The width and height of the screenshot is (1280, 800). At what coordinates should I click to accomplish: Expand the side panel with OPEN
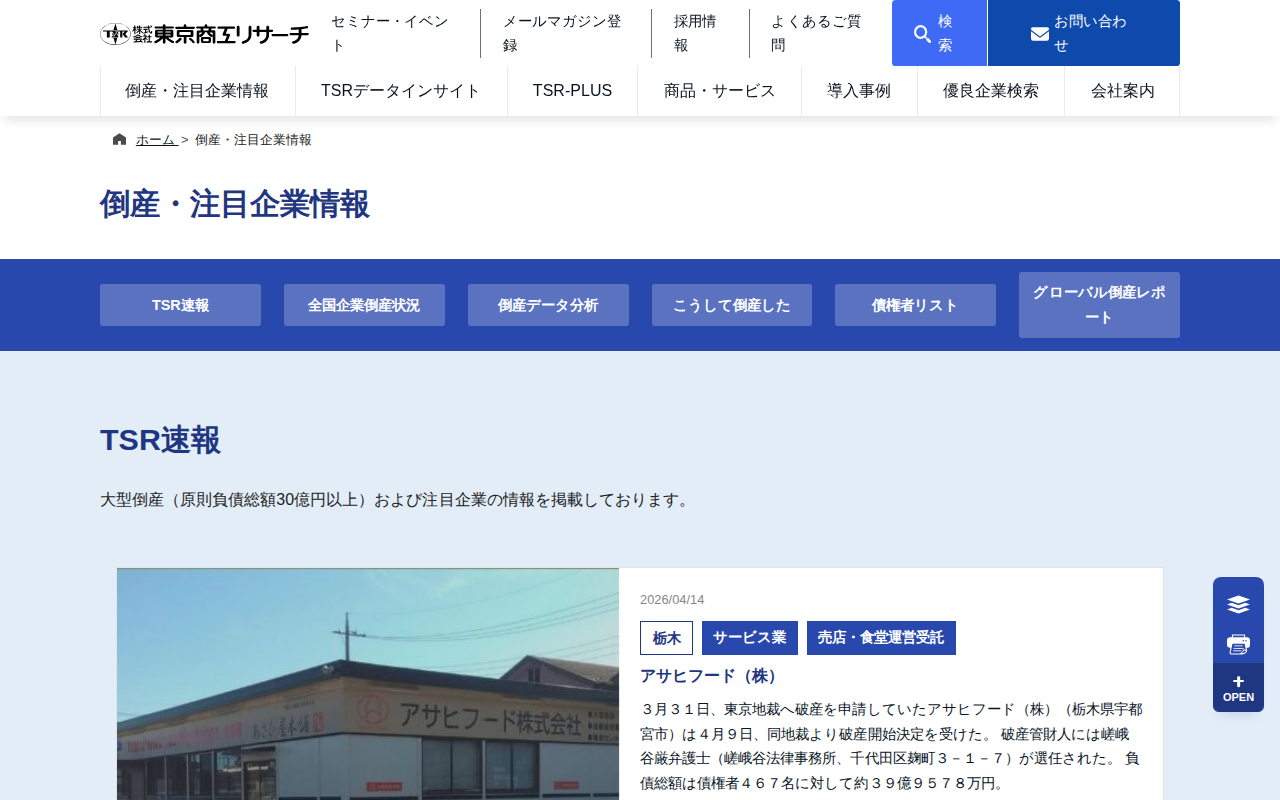click(1238, 688)
